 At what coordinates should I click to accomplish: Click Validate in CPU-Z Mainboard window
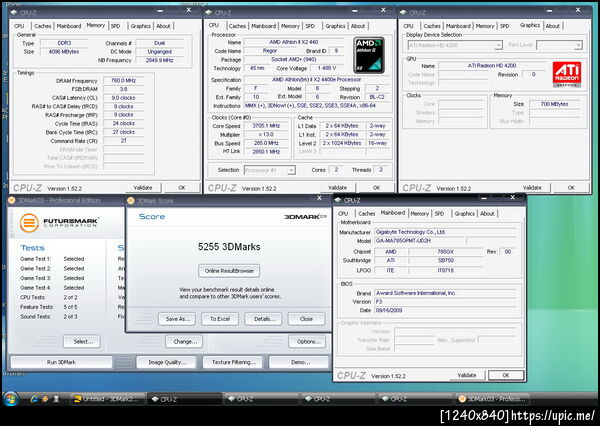click(467, 375)
